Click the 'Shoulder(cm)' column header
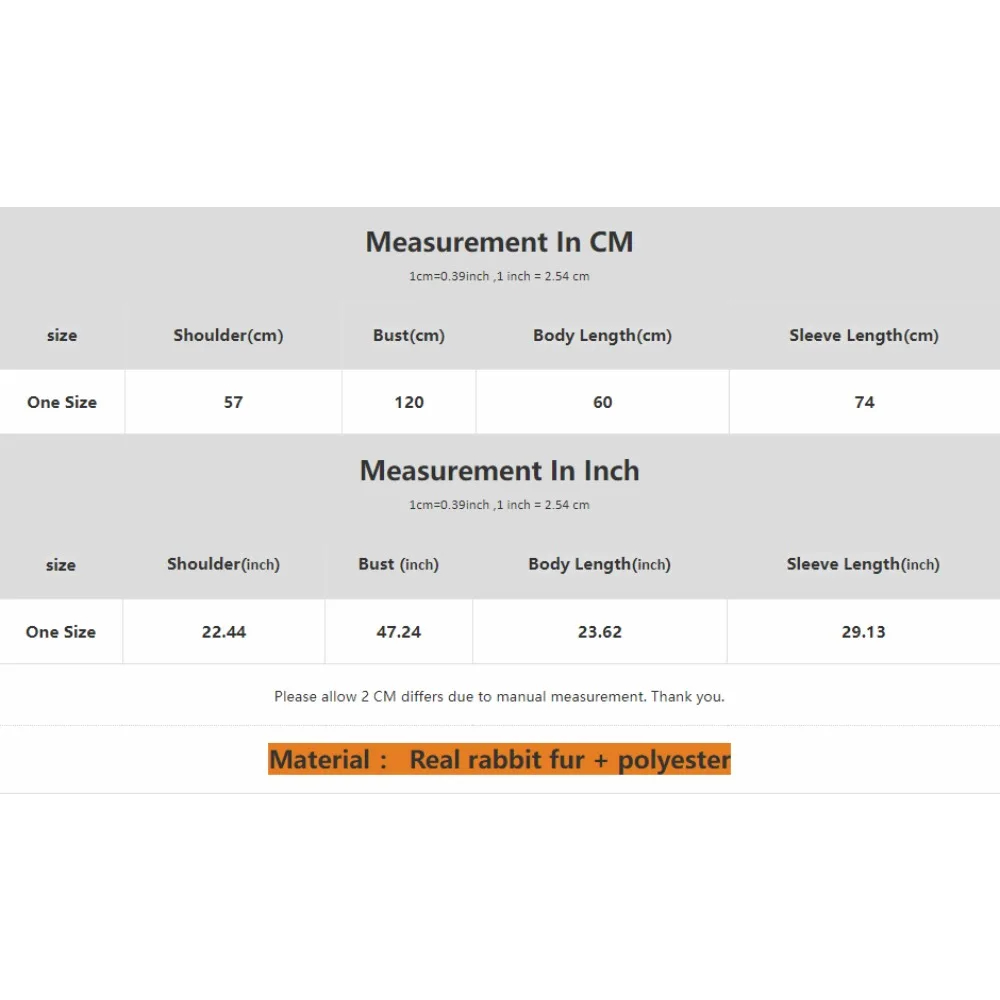Image resolution: width=1000 pixels, height=1000 pixels. point(228,335)
